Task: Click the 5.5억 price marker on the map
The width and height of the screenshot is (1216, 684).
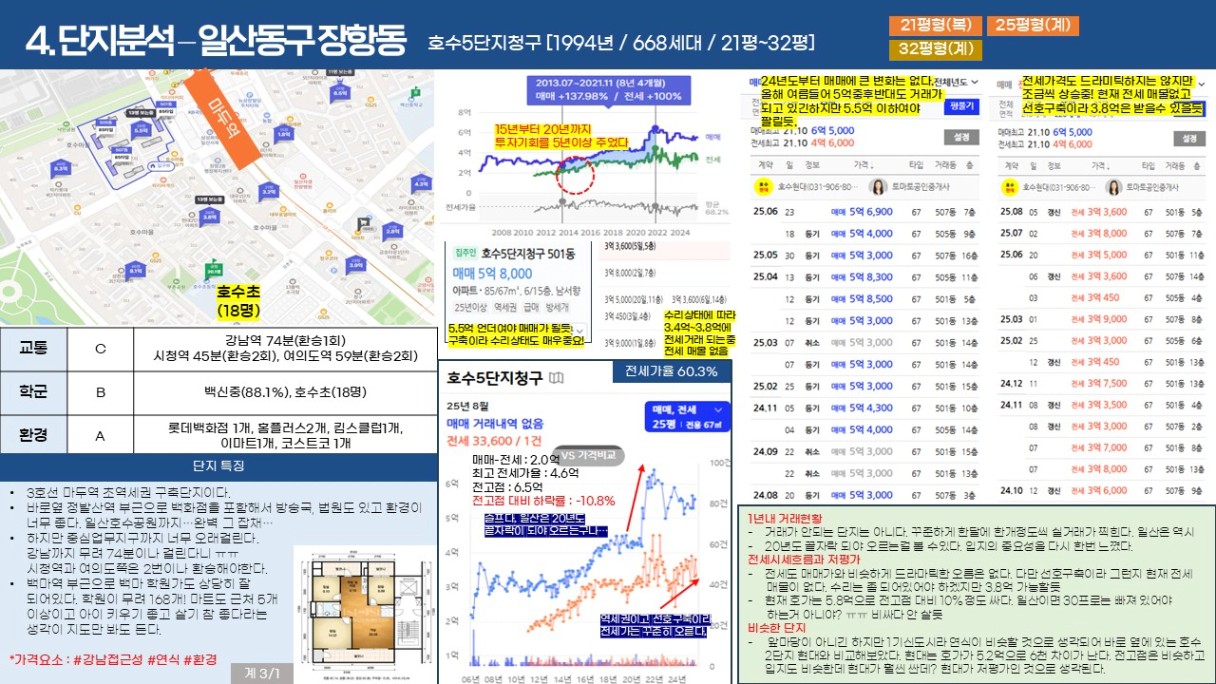Action: (x=140, y=129)
